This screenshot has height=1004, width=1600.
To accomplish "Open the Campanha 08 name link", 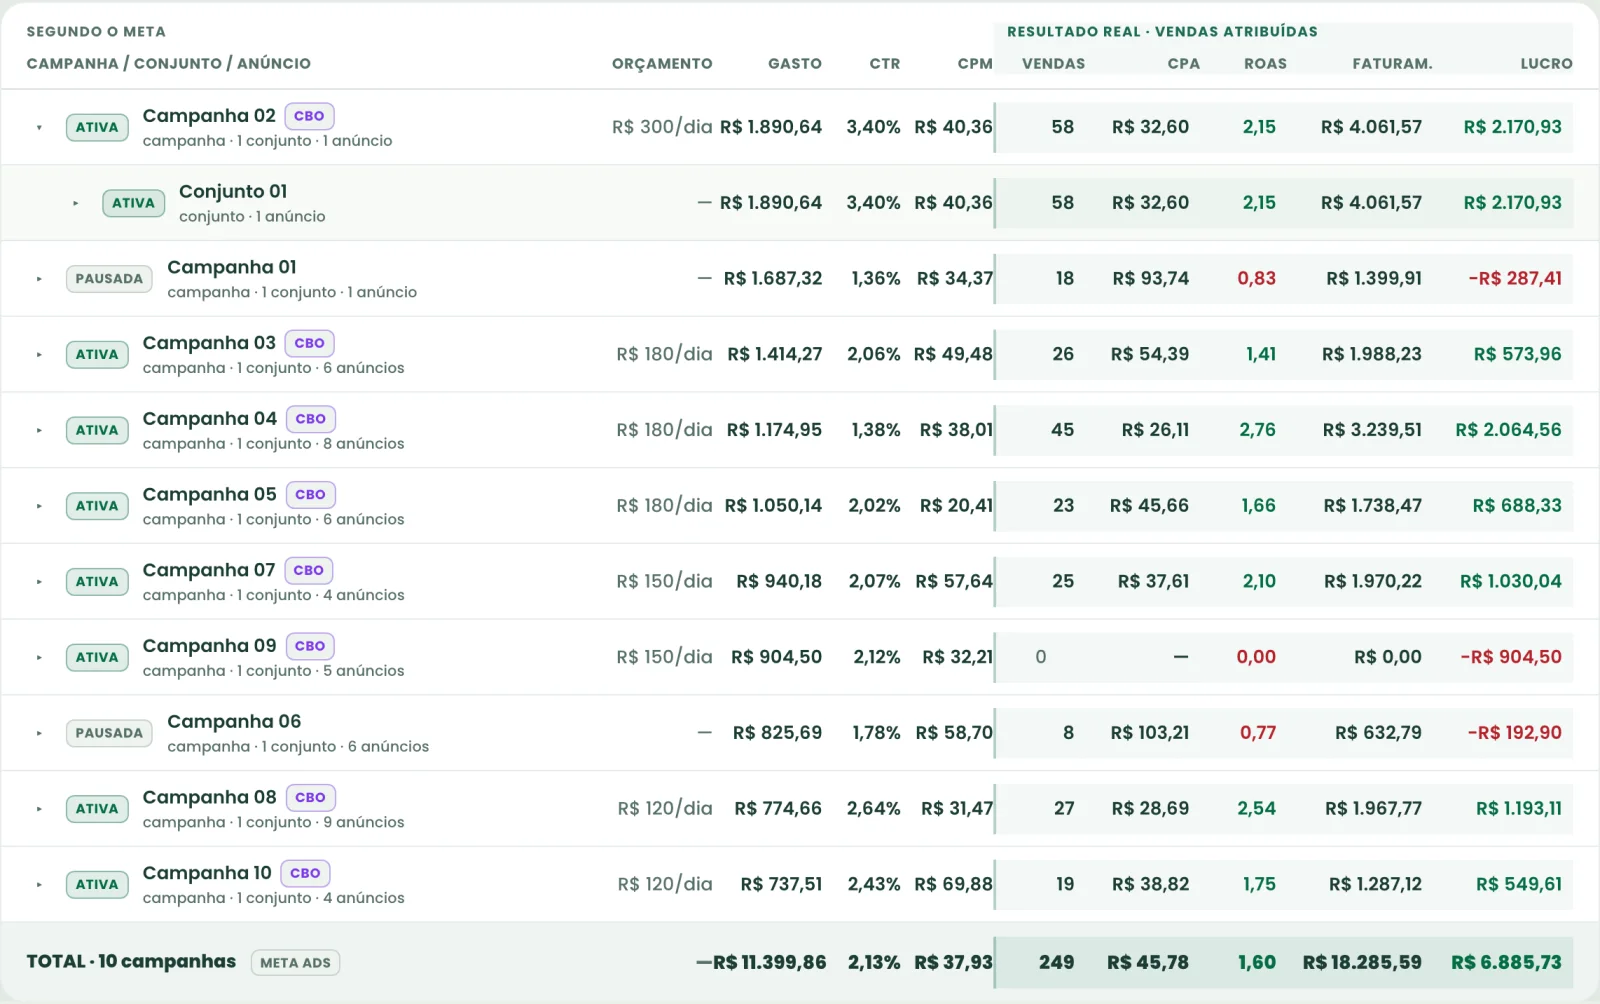I will (x=209, y=797).
